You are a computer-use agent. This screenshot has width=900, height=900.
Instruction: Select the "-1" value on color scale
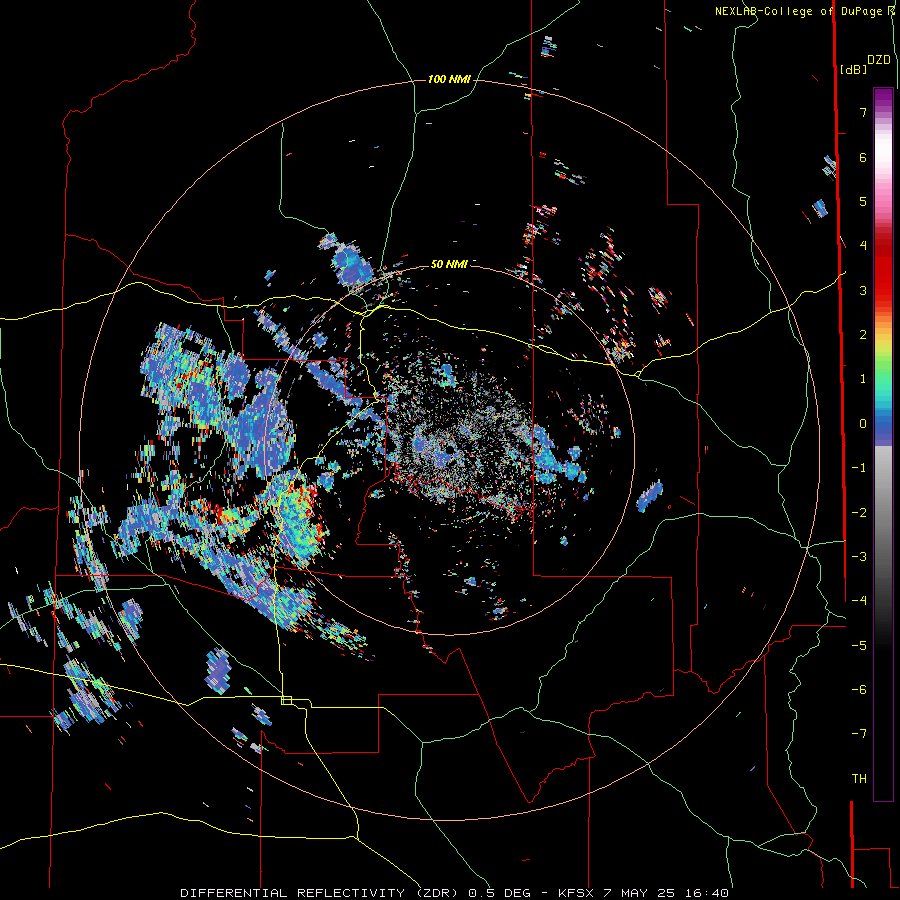point(859,468)
